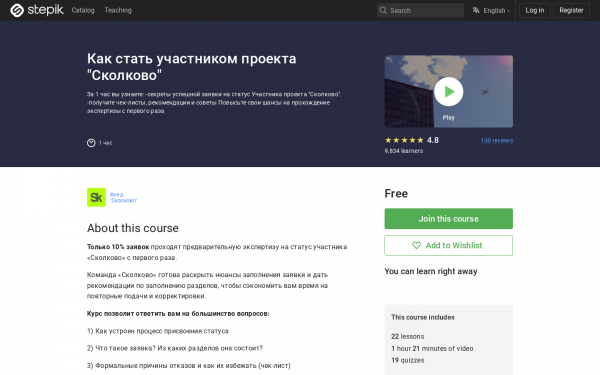Screen dimensions: 600x375
Task: Click the "About this course" heading
Action: coord(133,228)
